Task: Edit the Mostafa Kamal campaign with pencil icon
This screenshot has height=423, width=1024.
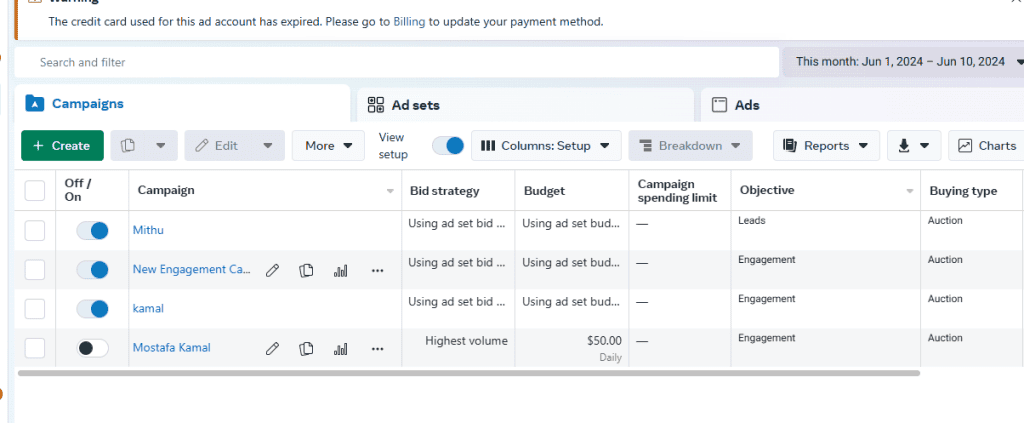Action: 272,349
